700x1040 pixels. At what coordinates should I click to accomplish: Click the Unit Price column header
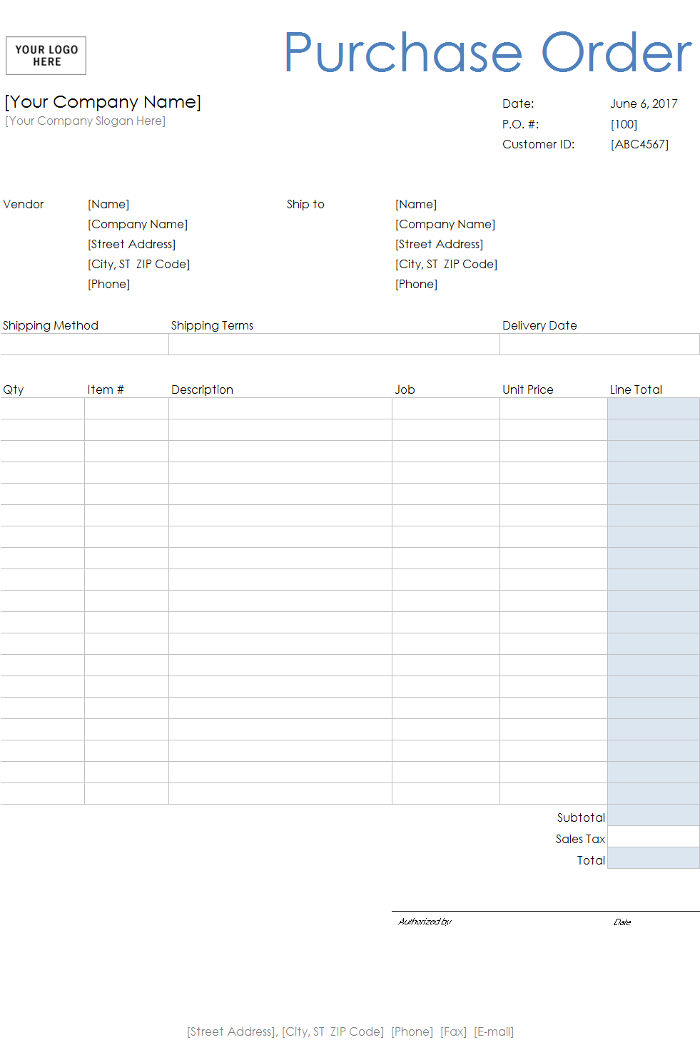click(527, 390)
